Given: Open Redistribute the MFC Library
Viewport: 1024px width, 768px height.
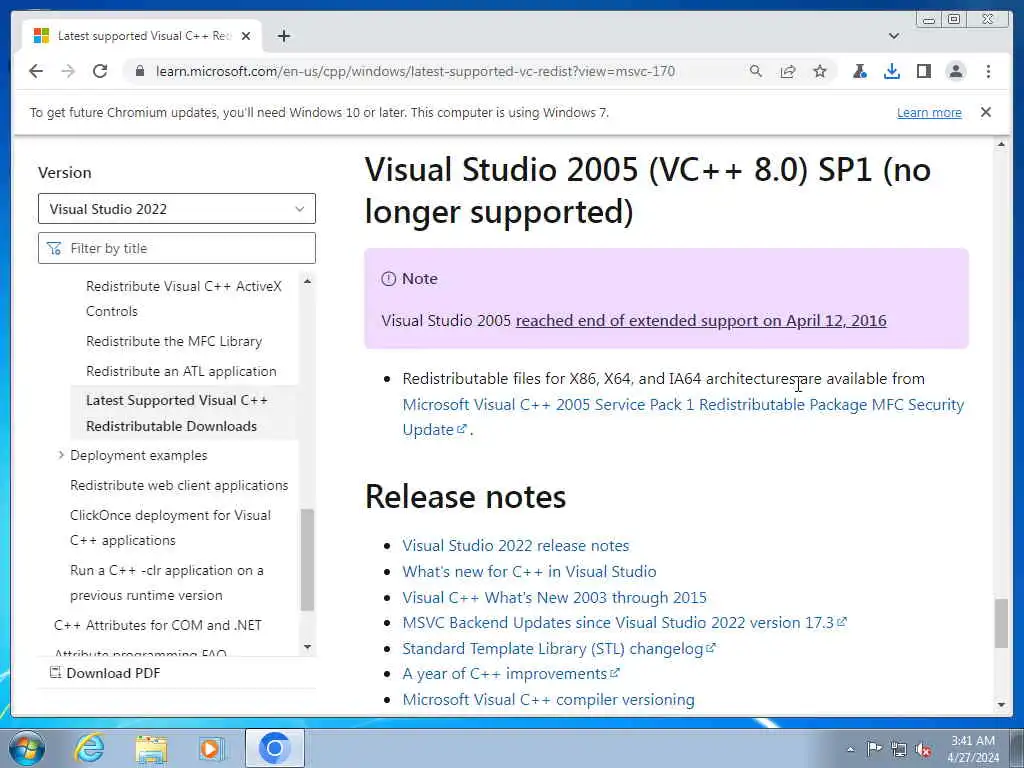Looking at the screenshot, I should [x=174, y=341].
